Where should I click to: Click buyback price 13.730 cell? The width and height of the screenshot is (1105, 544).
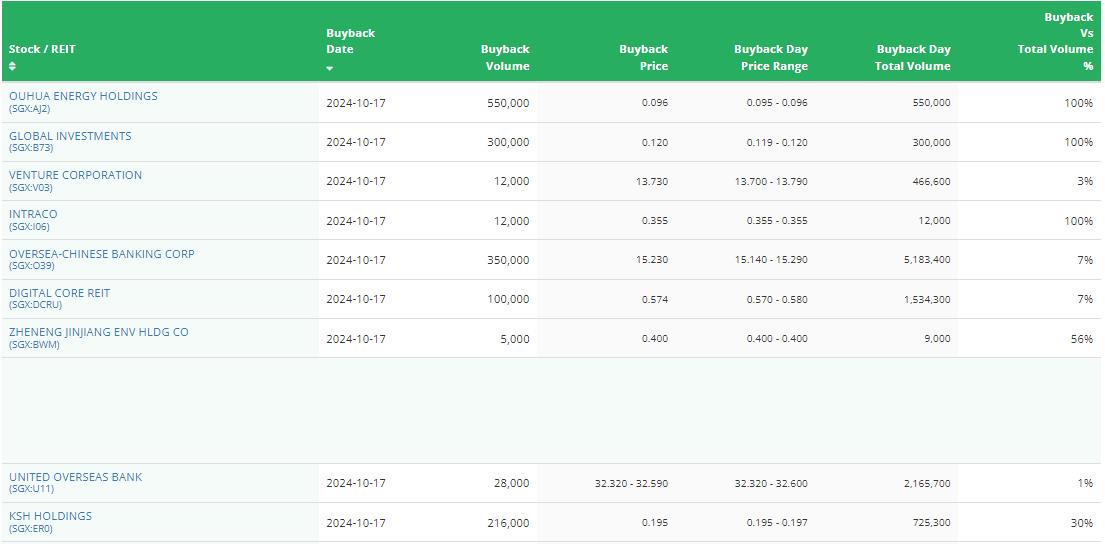pyautogui.click(x=653, y=182)
